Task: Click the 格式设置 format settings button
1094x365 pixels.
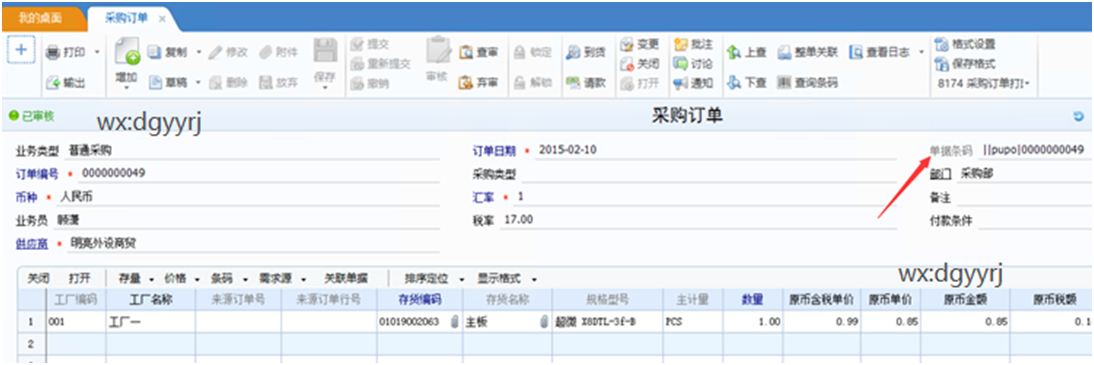Action: (x=965, y=44)
